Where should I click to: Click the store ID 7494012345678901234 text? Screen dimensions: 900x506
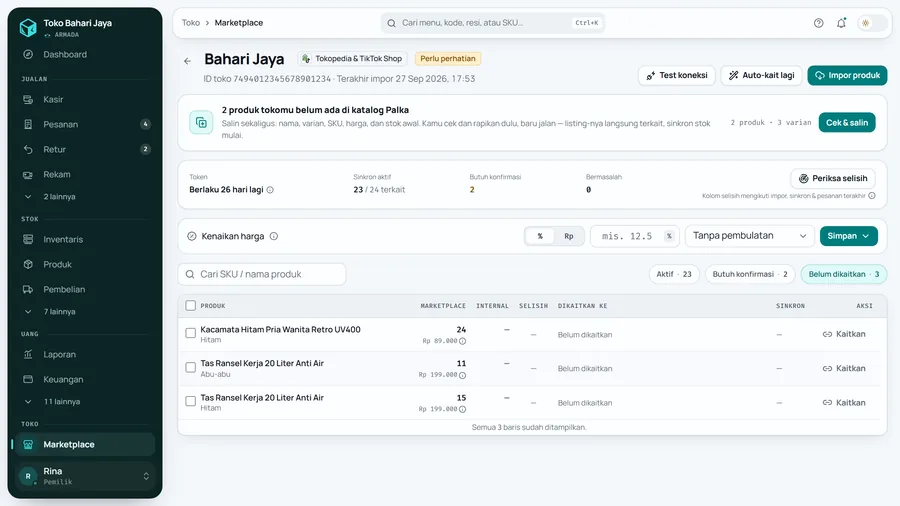pos(282,79)
